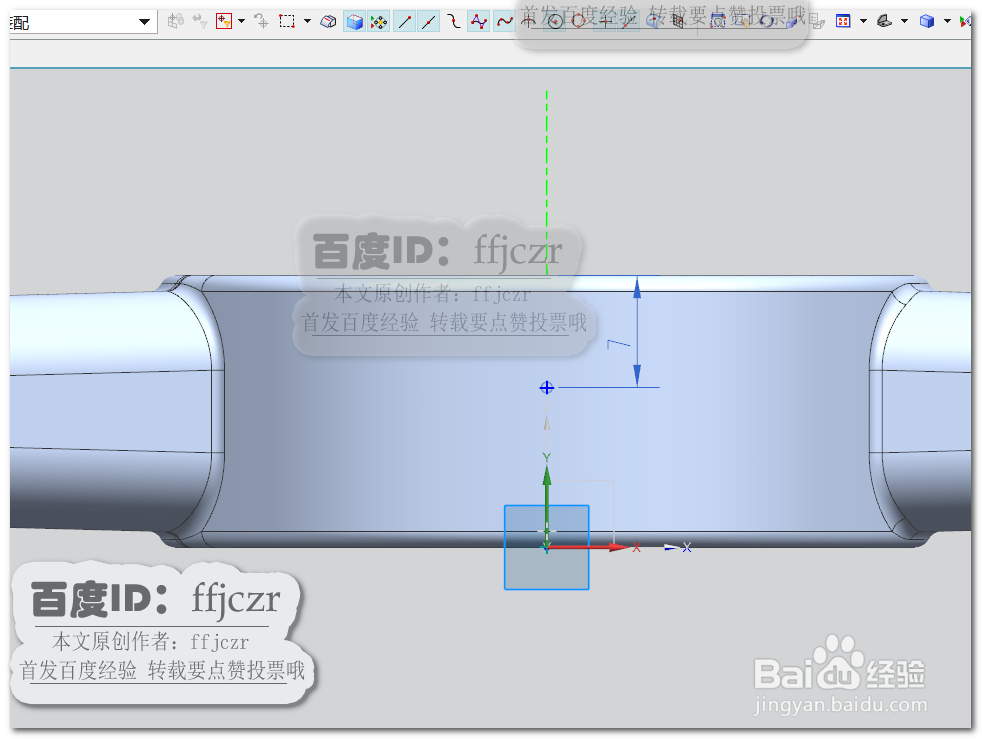
Task: Toggle the midpoint snap icon
Action: pyautogui.click(x=429, y=22)
